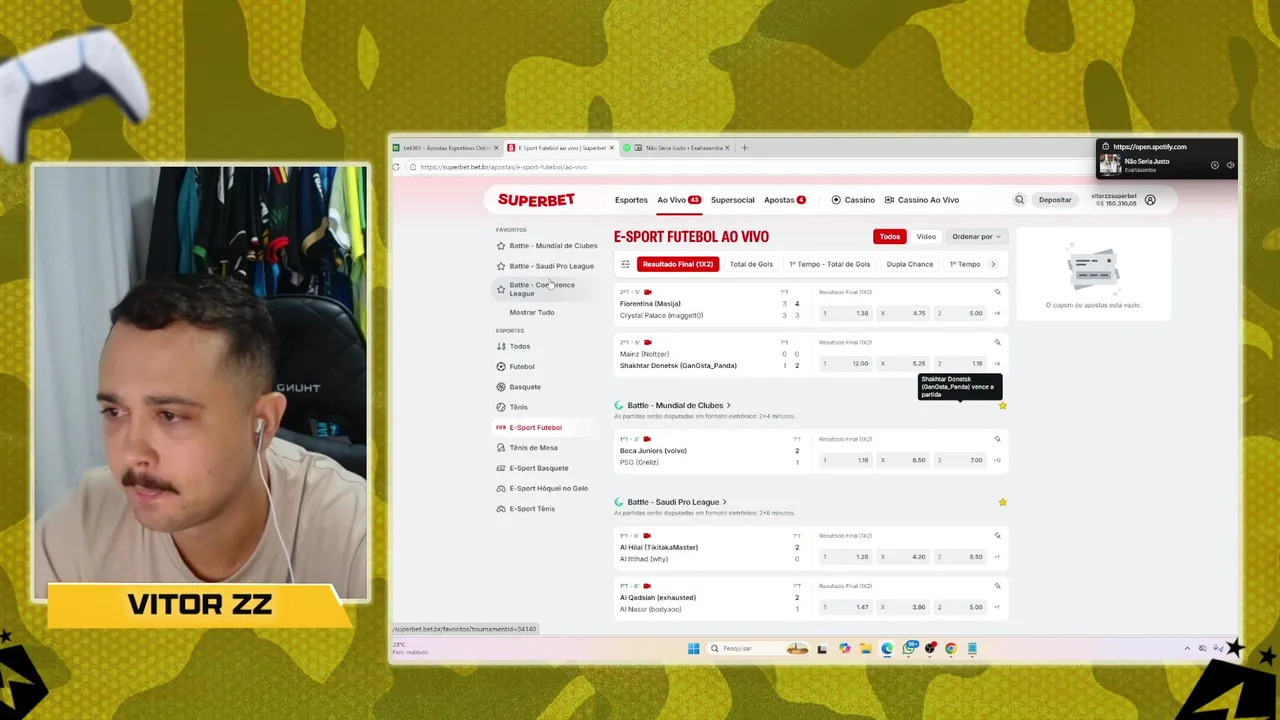Click the star icon beside Battle - Conference League in favorites
Image resolution: width=1280 pixels, height=720 pixels.
tap(501, 289)
